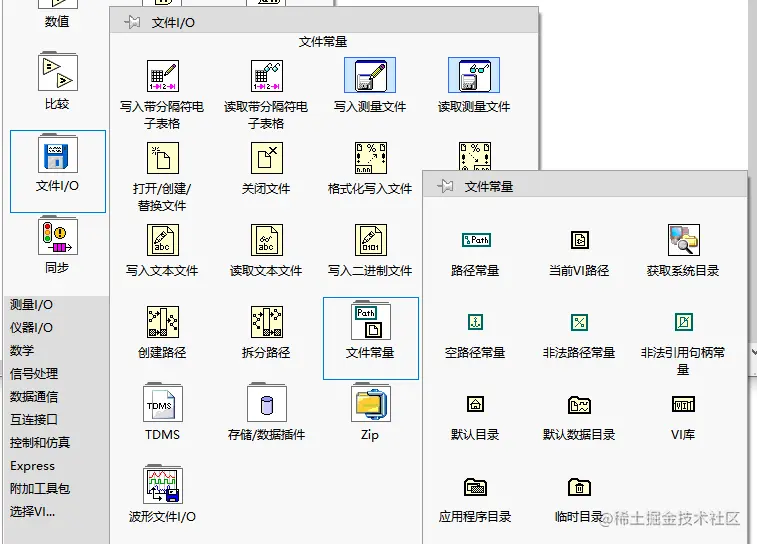This screenshot has width=757, height=544.
Task: Open the TDMS subpalette
Action: tap(163, 403)
